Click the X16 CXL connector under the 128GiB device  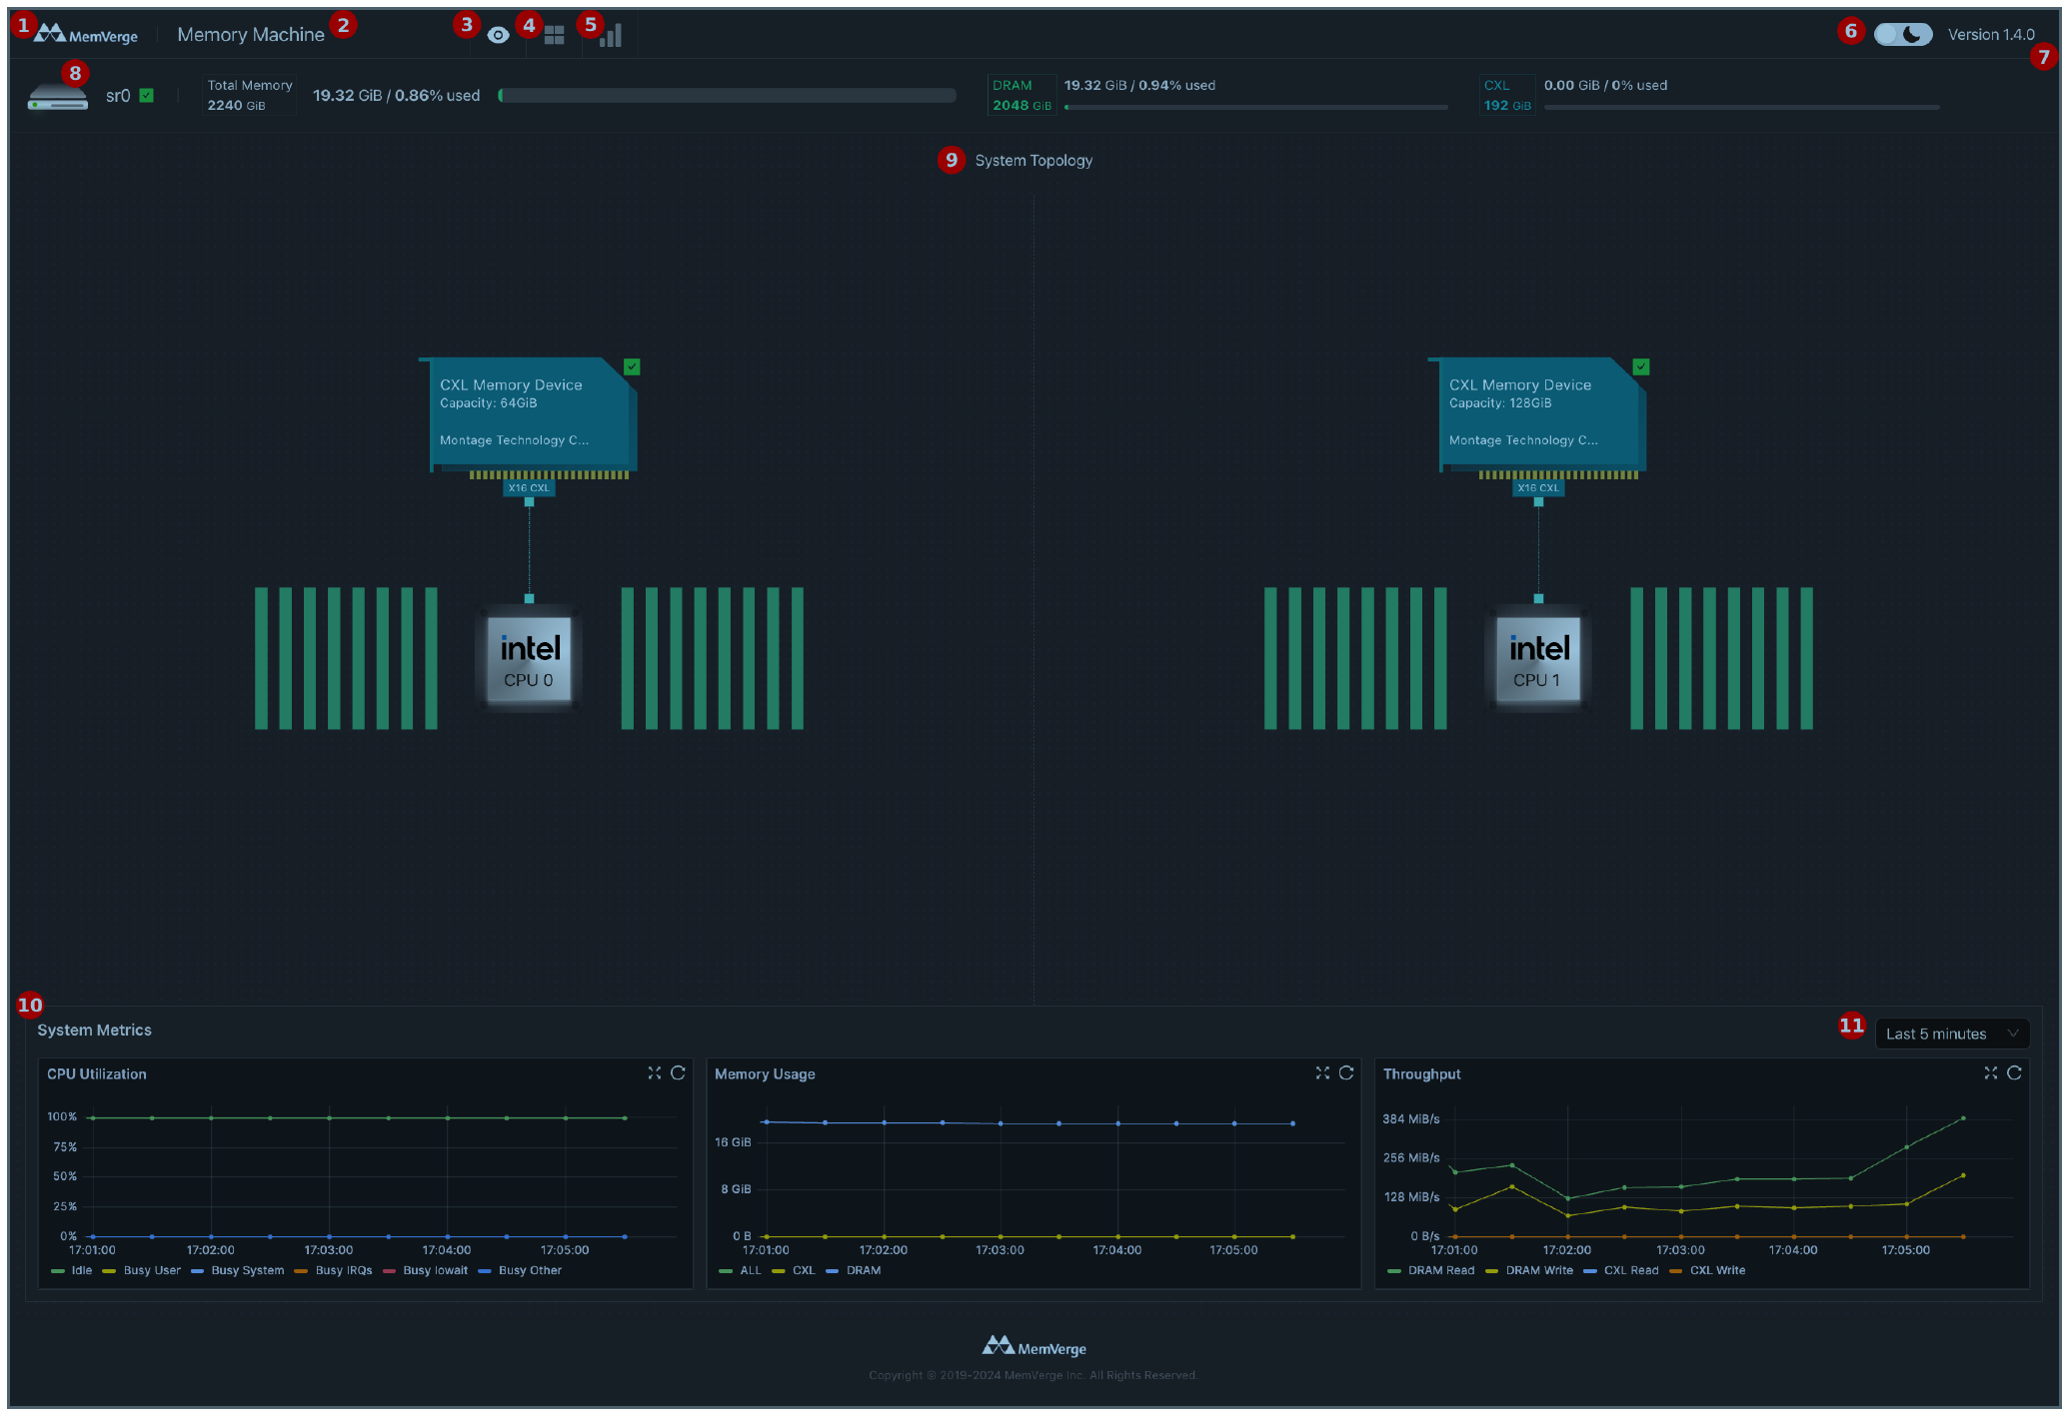[x=1538, y=488]
